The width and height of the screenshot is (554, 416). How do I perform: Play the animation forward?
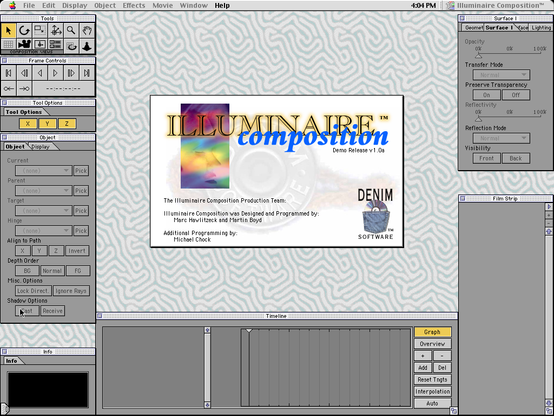coord(55,73)
